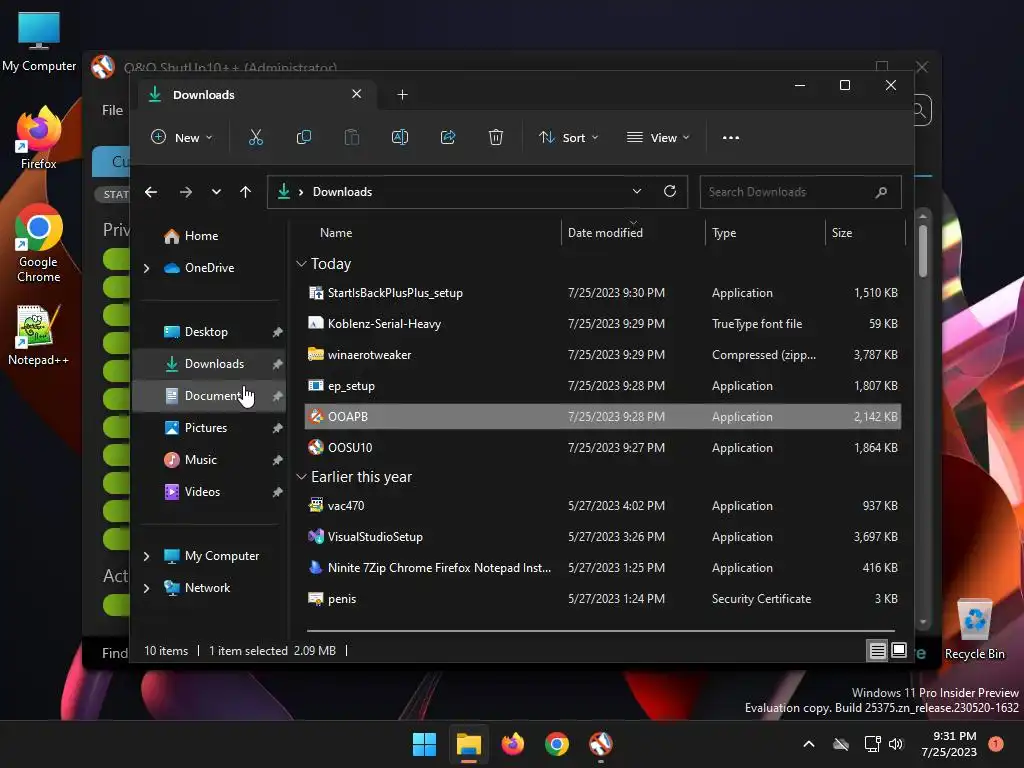Show hidden system tray icons
The width and height of the screenshot is (1024, 768).
click(x=808, y=744)
